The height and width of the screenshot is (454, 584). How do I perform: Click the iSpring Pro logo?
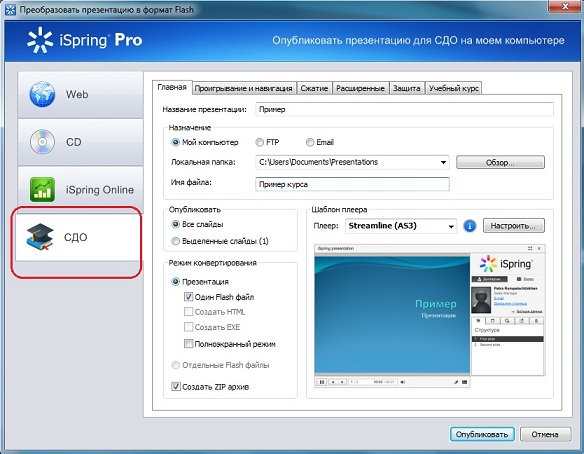[85, 40]
